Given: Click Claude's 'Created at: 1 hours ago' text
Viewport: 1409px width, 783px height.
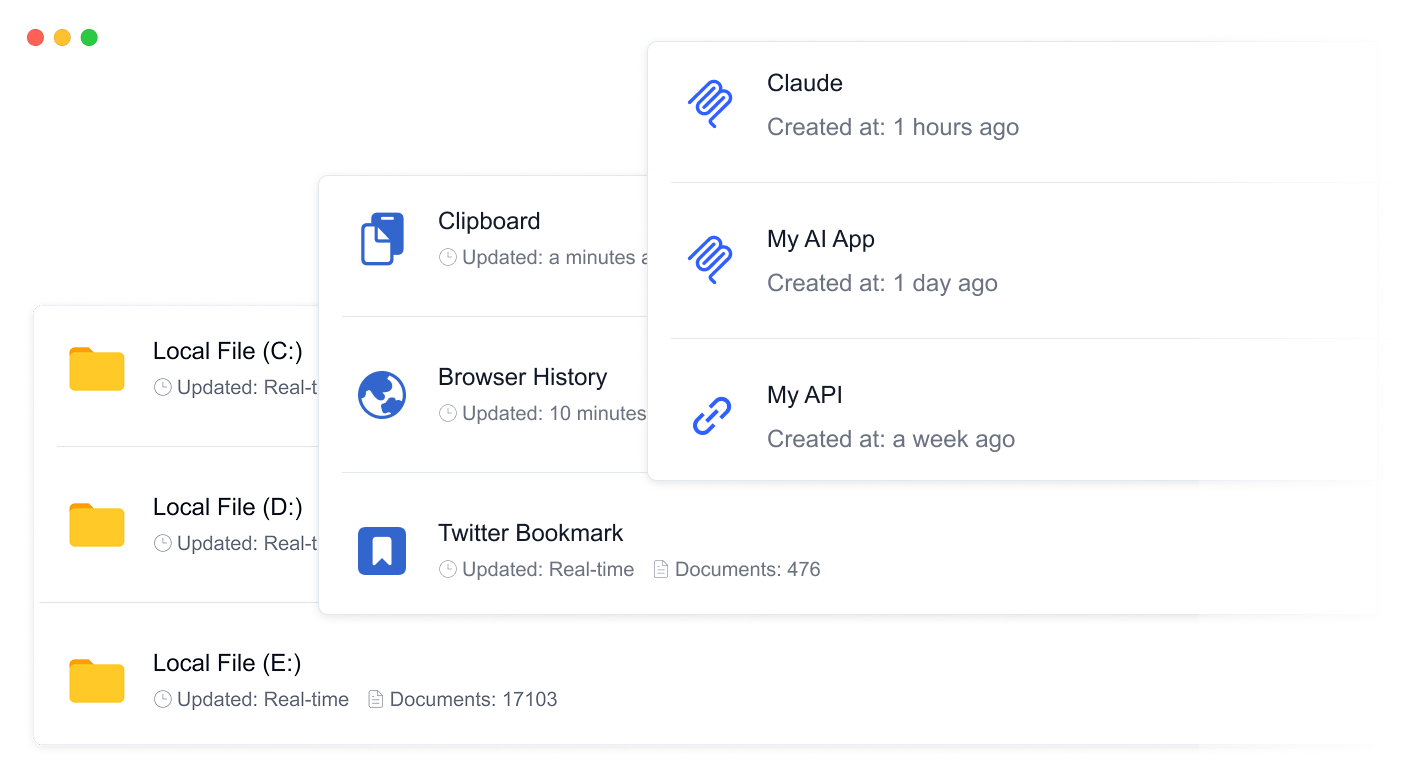Looking at the screenshot, I should (x=892, y=127).
